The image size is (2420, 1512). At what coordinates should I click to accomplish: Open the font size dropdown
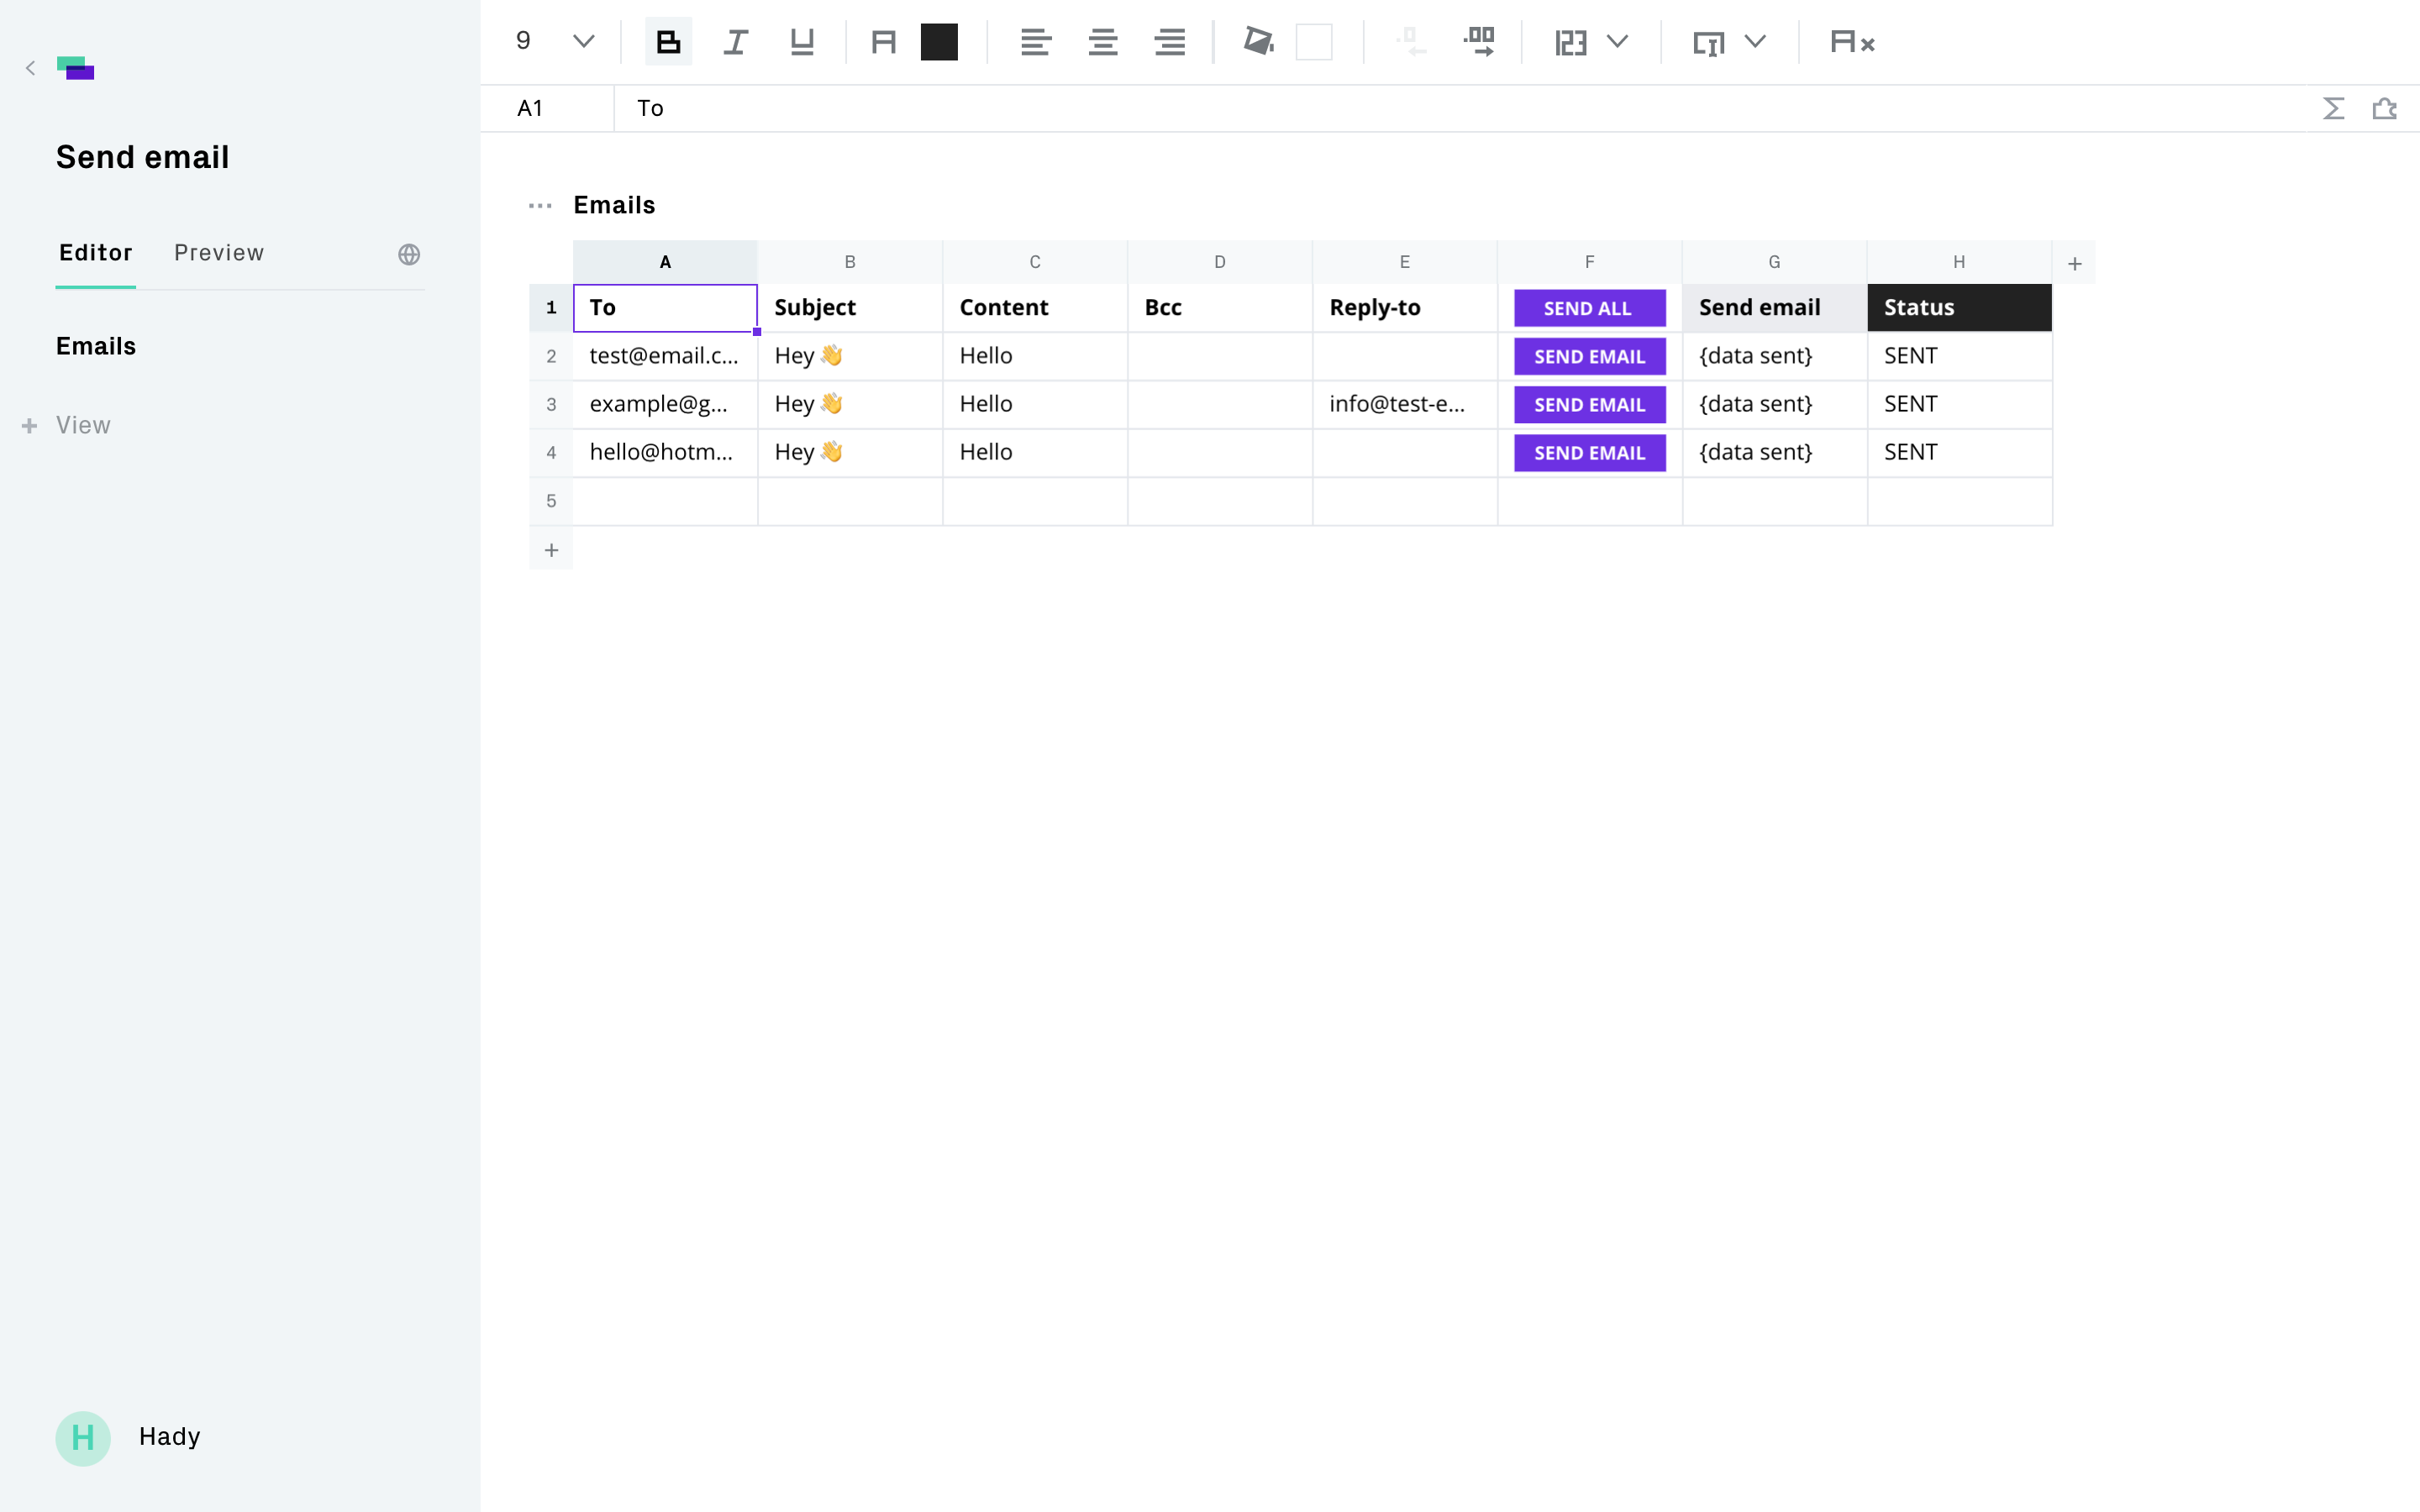[x=583, y=42]
